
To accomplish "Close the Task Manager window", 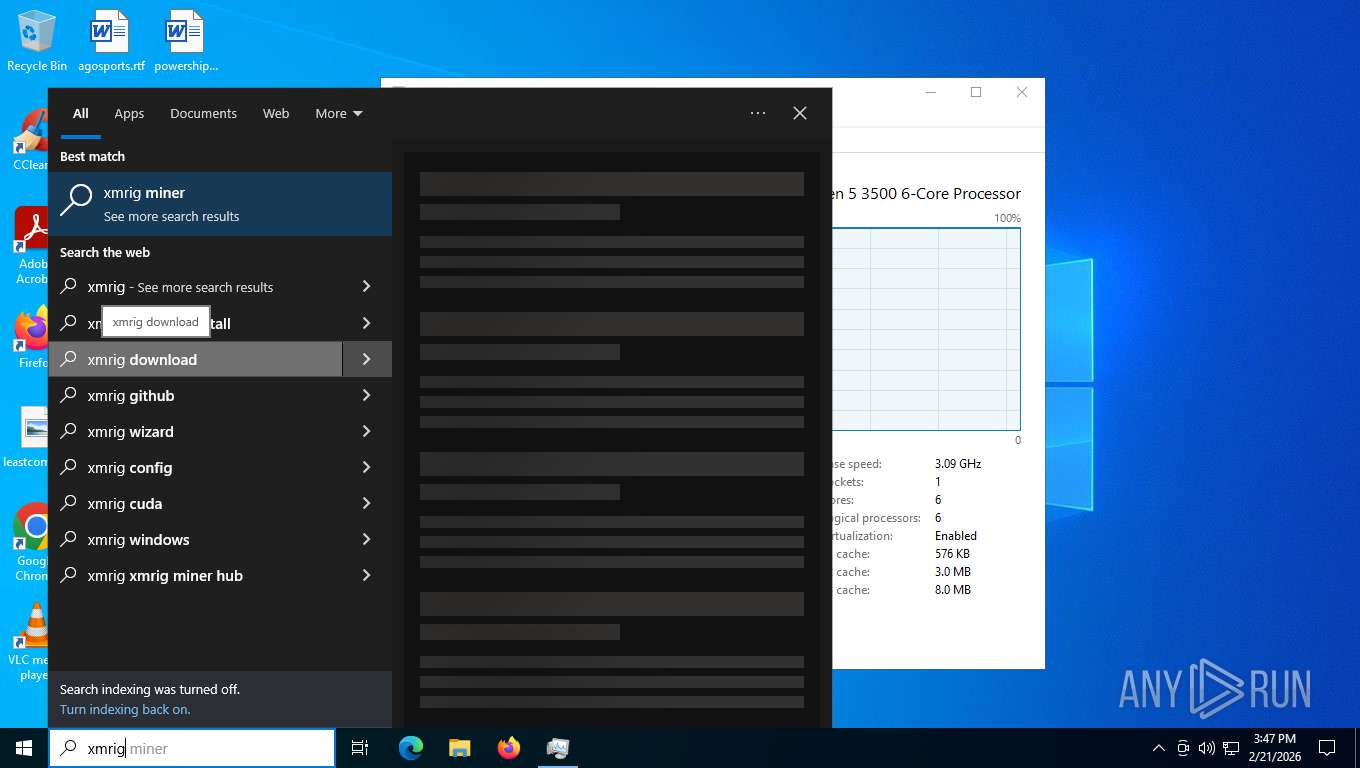I will coord(1022,92).
